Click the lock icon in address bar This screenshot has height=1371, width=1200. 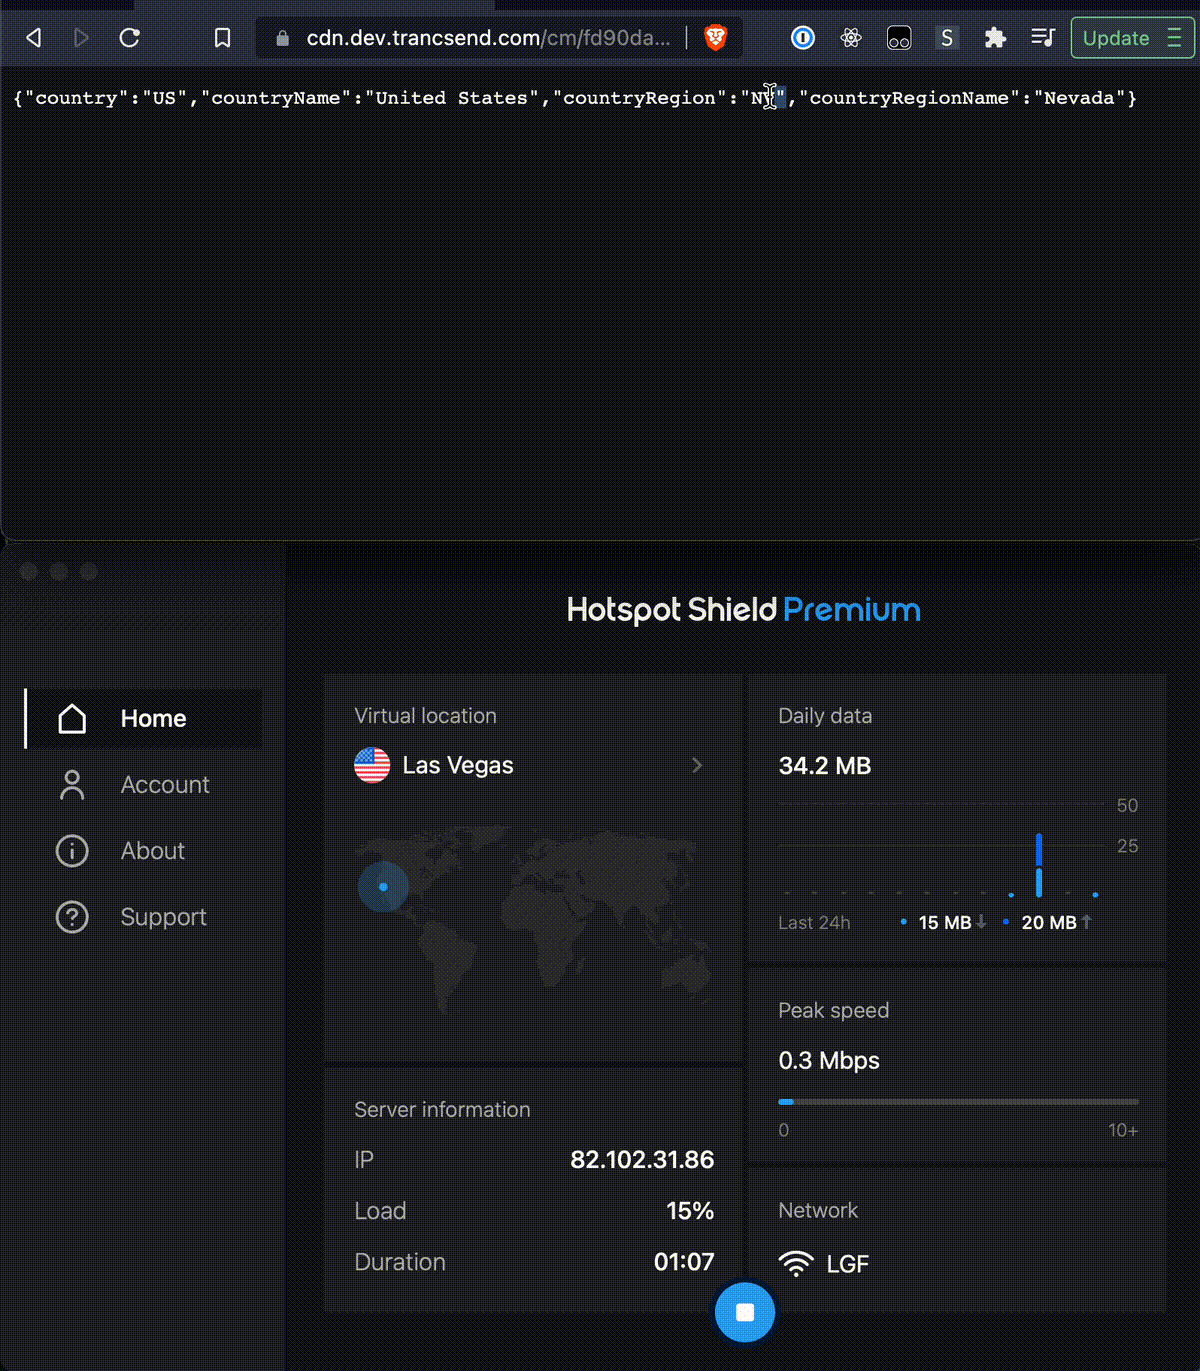pos(282,38)
